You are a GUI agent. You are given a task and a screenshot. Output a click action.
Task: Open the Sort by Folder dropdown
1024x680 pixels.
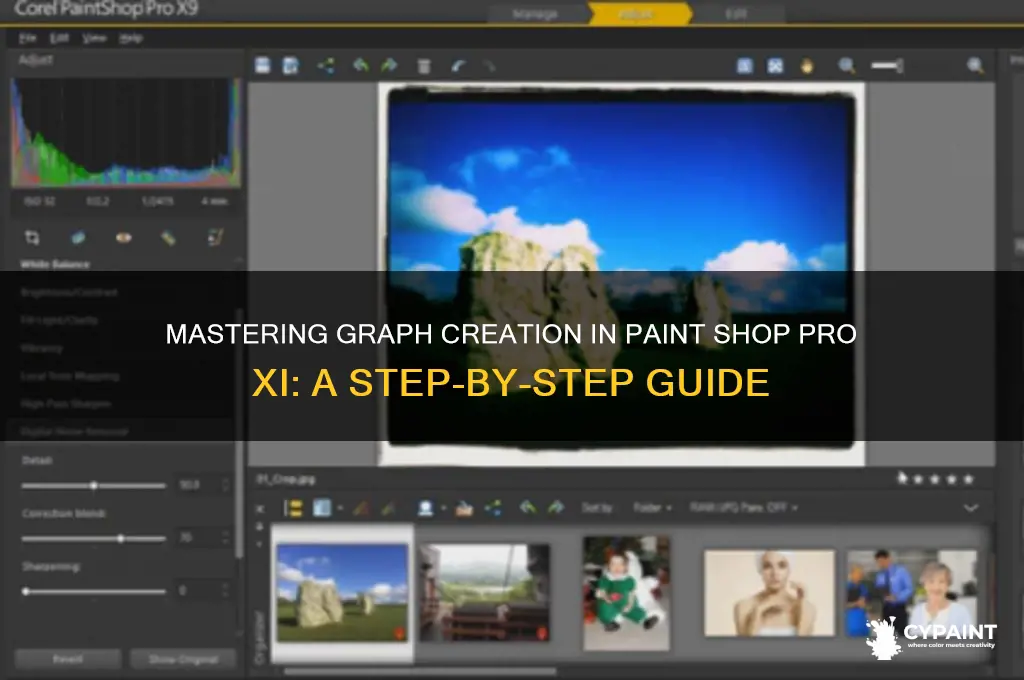click(652, 508)
